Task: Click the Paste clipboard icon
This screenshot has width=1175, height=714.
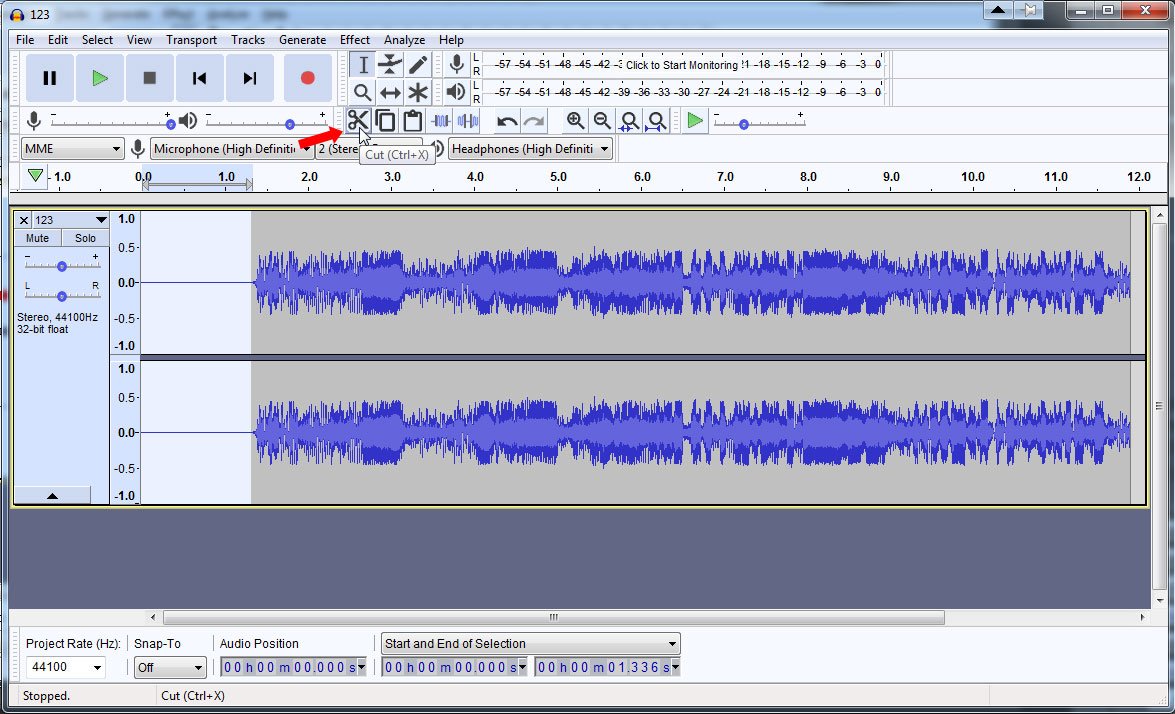Action: point(412,121)
